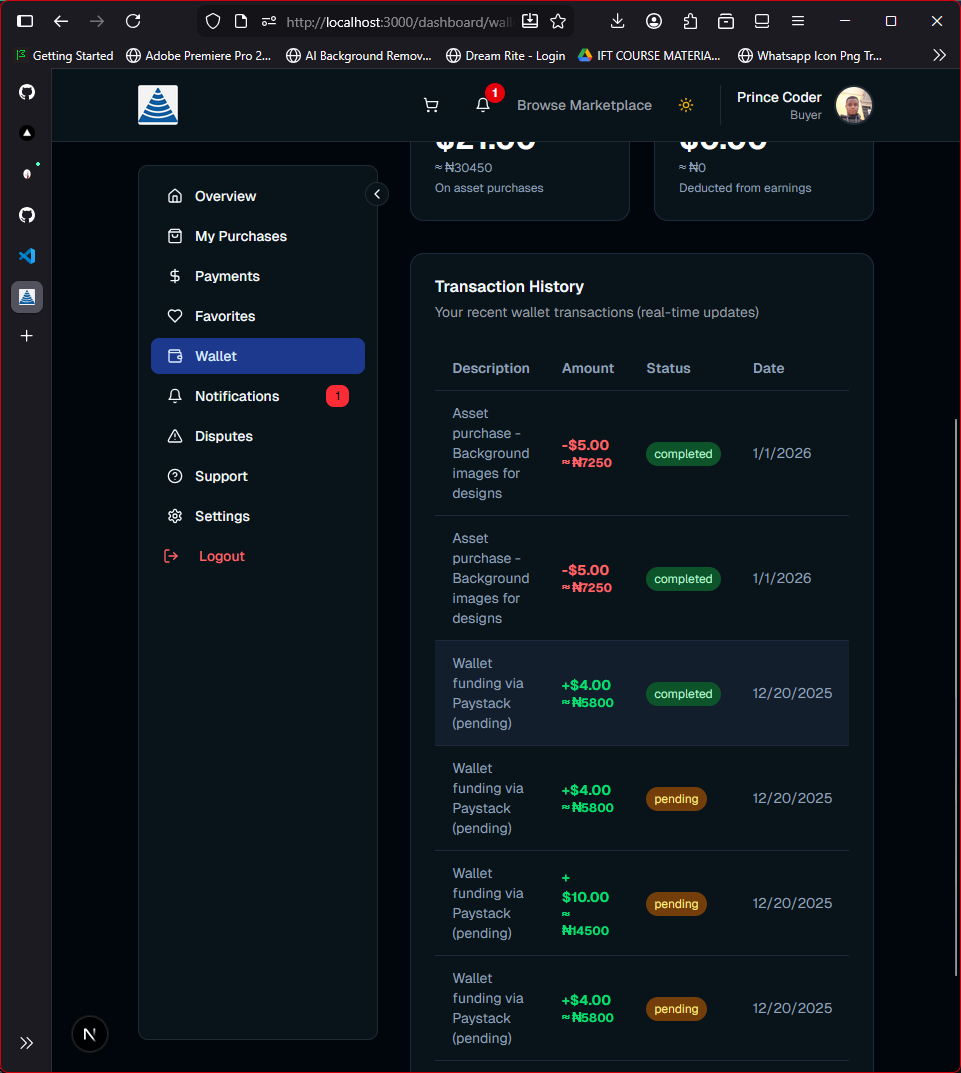The width and height of the screenshot is (961, 1073).
Task: Open the Prince Coder profile avatar
Action: [854, 105]
